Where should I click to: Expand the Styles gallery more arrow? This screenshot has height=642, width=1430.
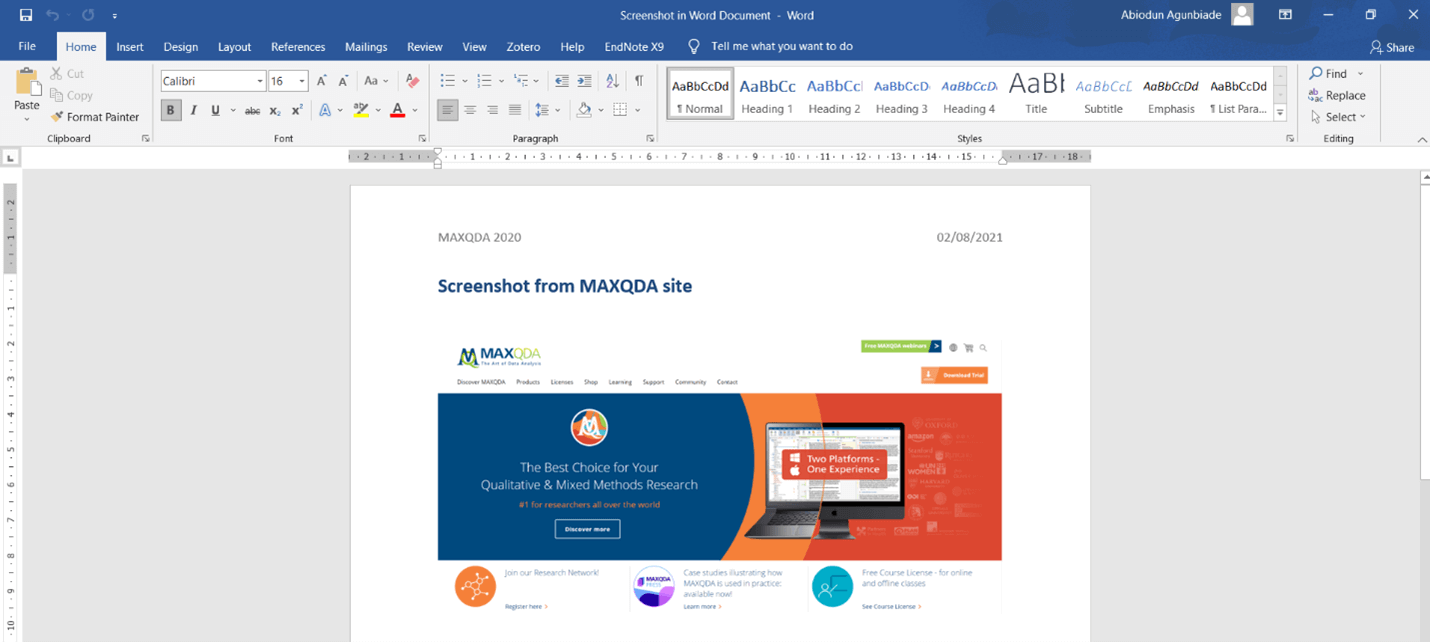tap(1280, 114)
